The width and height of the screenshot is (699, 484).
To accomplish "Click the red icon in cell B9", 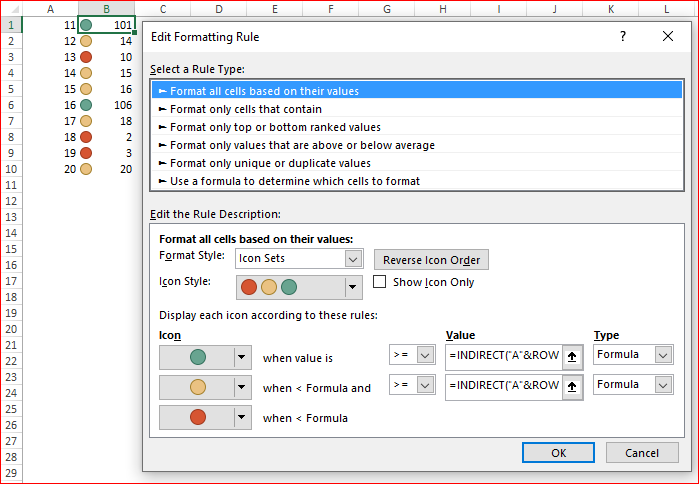I will coord(86,153).
